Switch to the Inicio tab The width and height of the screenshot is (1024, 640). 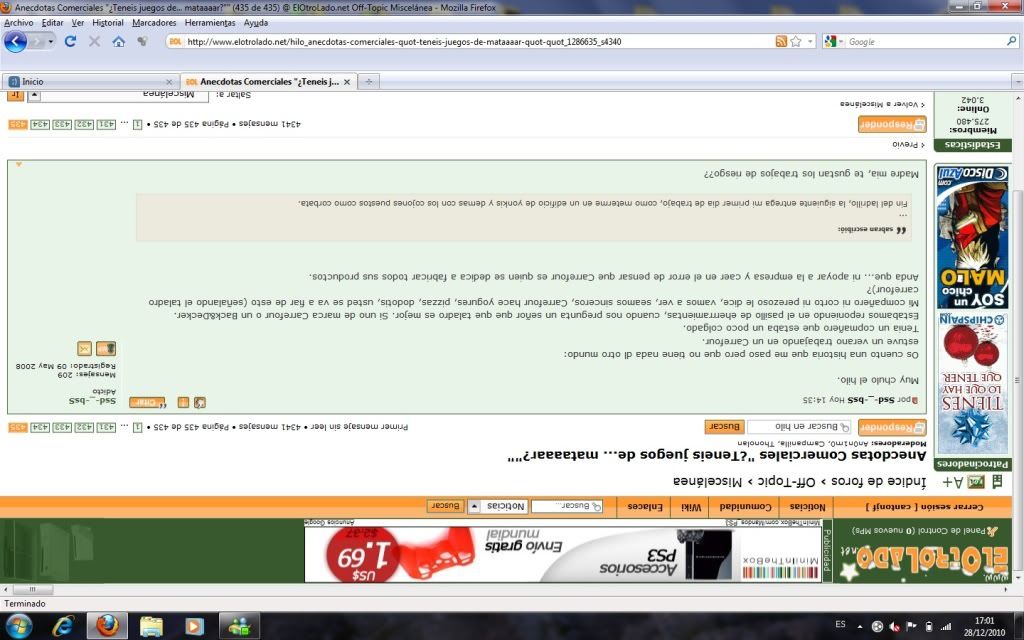click(x=90, y=82)
